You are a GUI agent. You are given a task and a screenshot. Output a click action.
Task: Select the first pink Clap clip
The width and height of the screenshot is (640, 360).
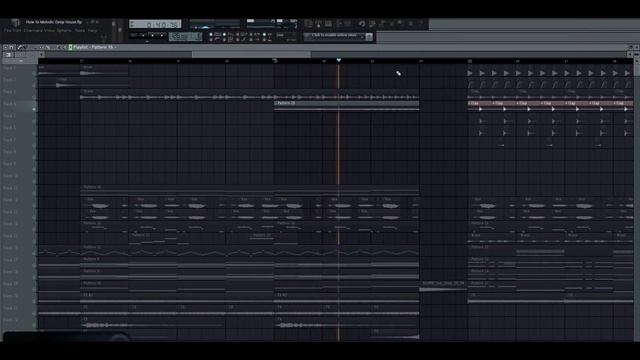click(480, 106)
